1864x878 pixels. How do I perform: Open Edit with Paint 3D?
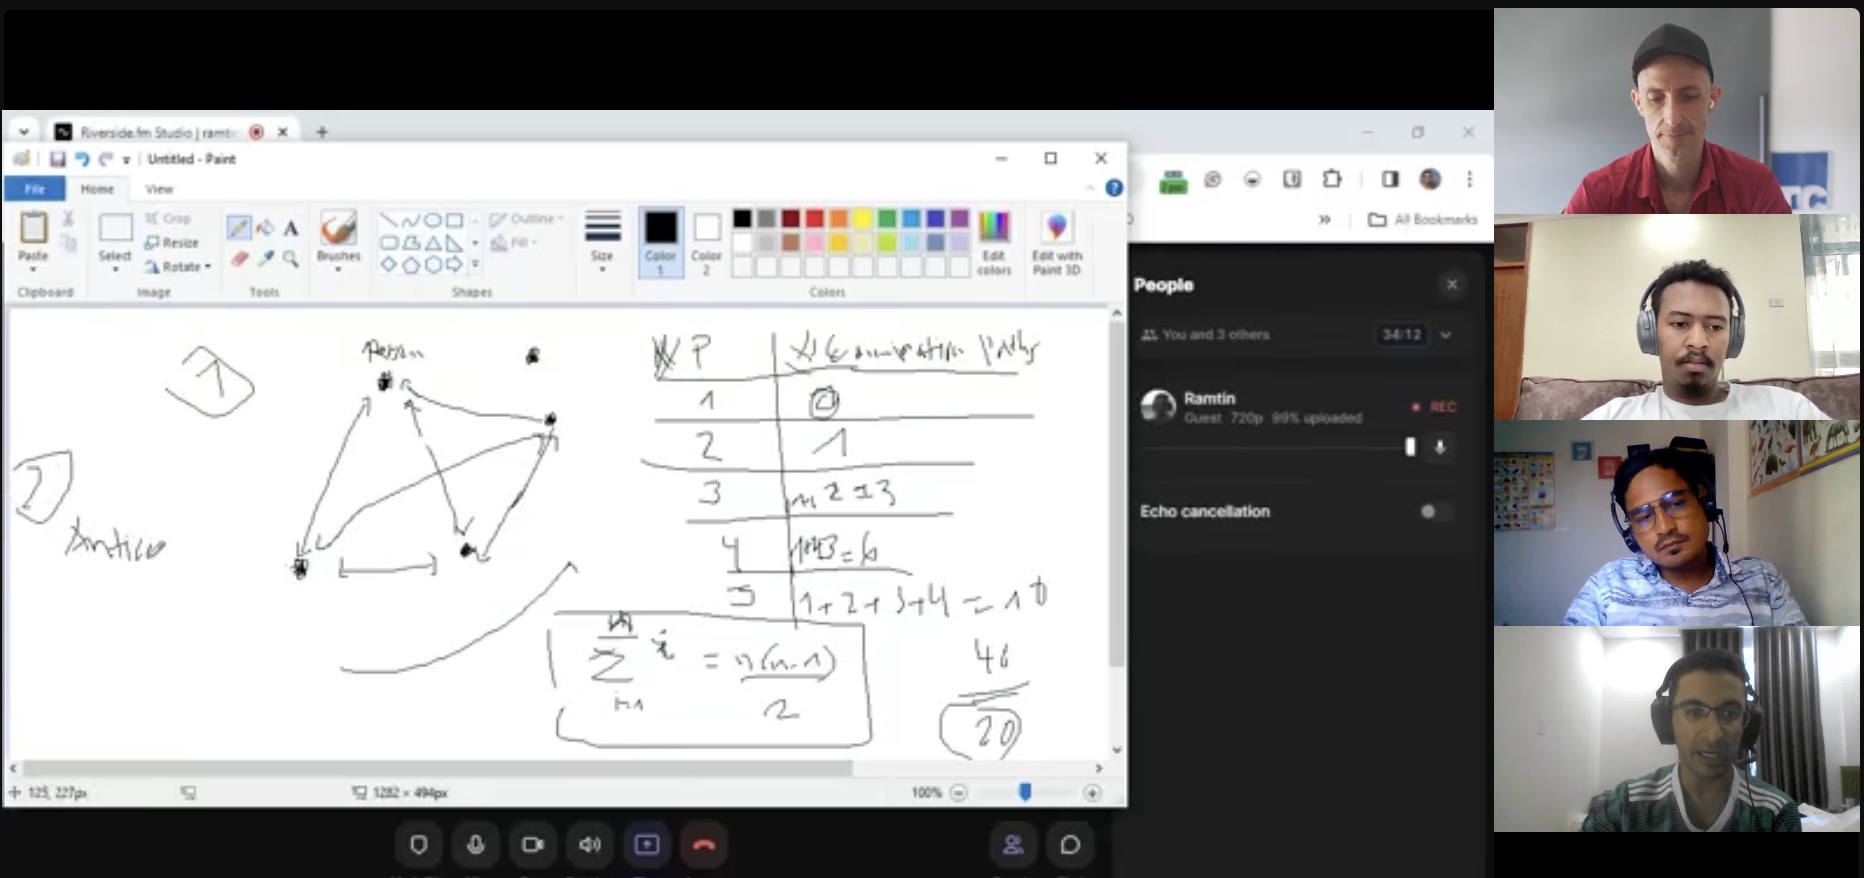(1056, 241)
